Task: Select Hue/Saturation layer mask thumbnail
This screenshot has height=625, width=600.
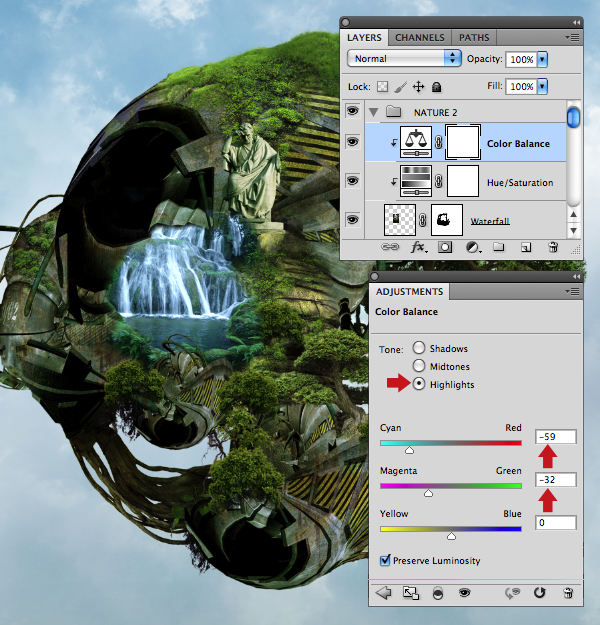Action: pos(463,181)
